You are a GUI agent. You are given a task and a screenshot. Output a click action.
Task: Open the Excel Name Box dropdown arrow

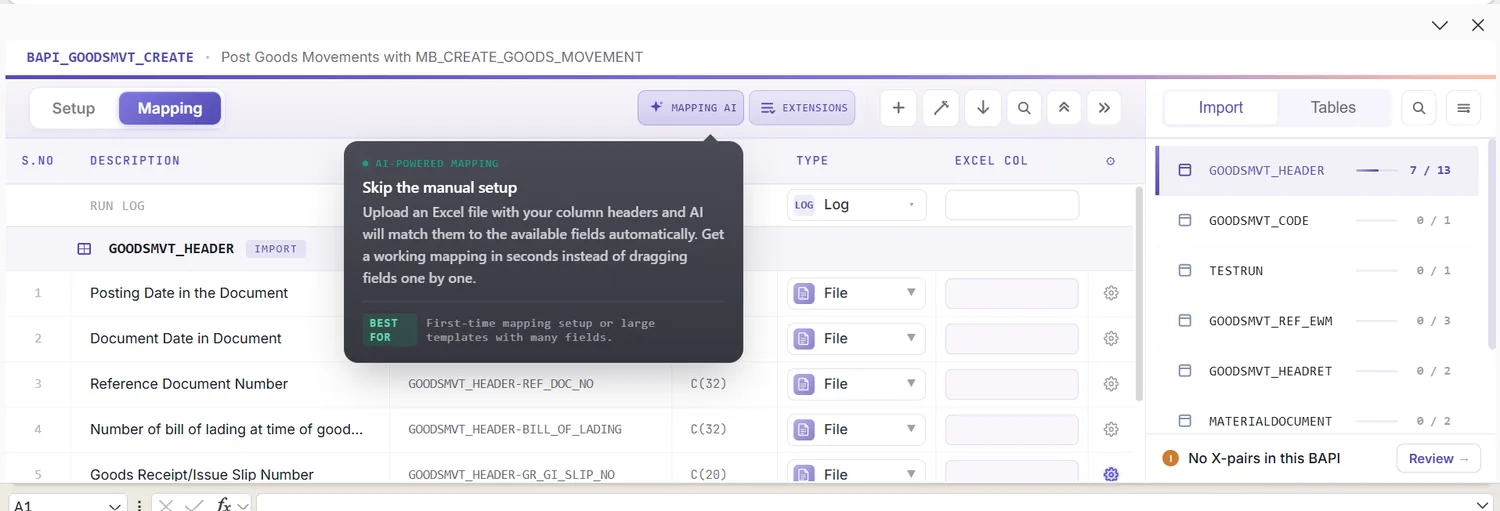[115, 506]
